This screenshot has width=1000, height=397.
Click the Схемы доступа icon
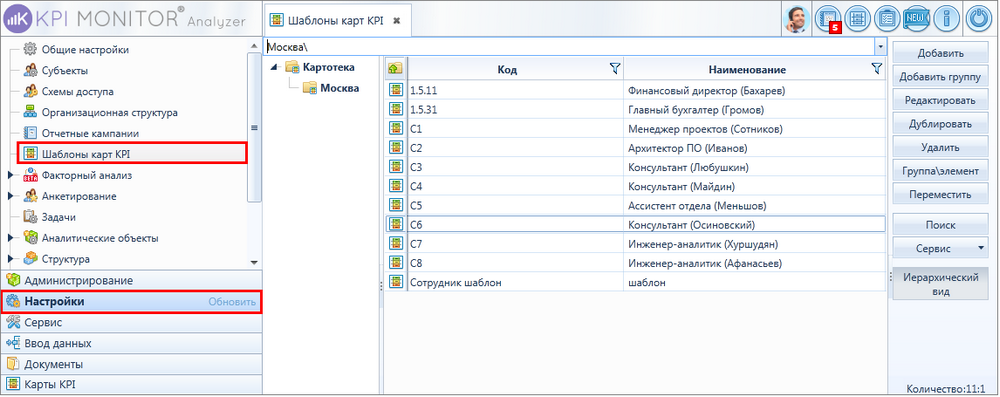coord(30,91)
